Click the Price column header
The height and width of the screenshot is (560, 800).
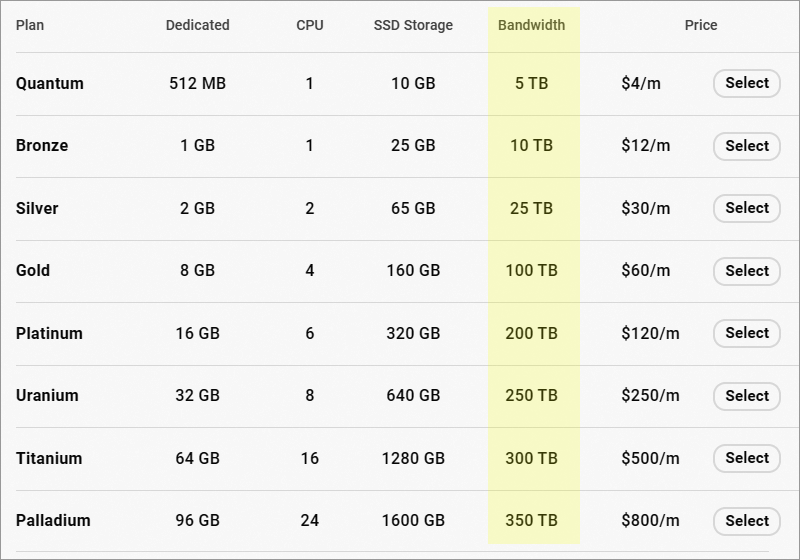click(x=701, y=25)
